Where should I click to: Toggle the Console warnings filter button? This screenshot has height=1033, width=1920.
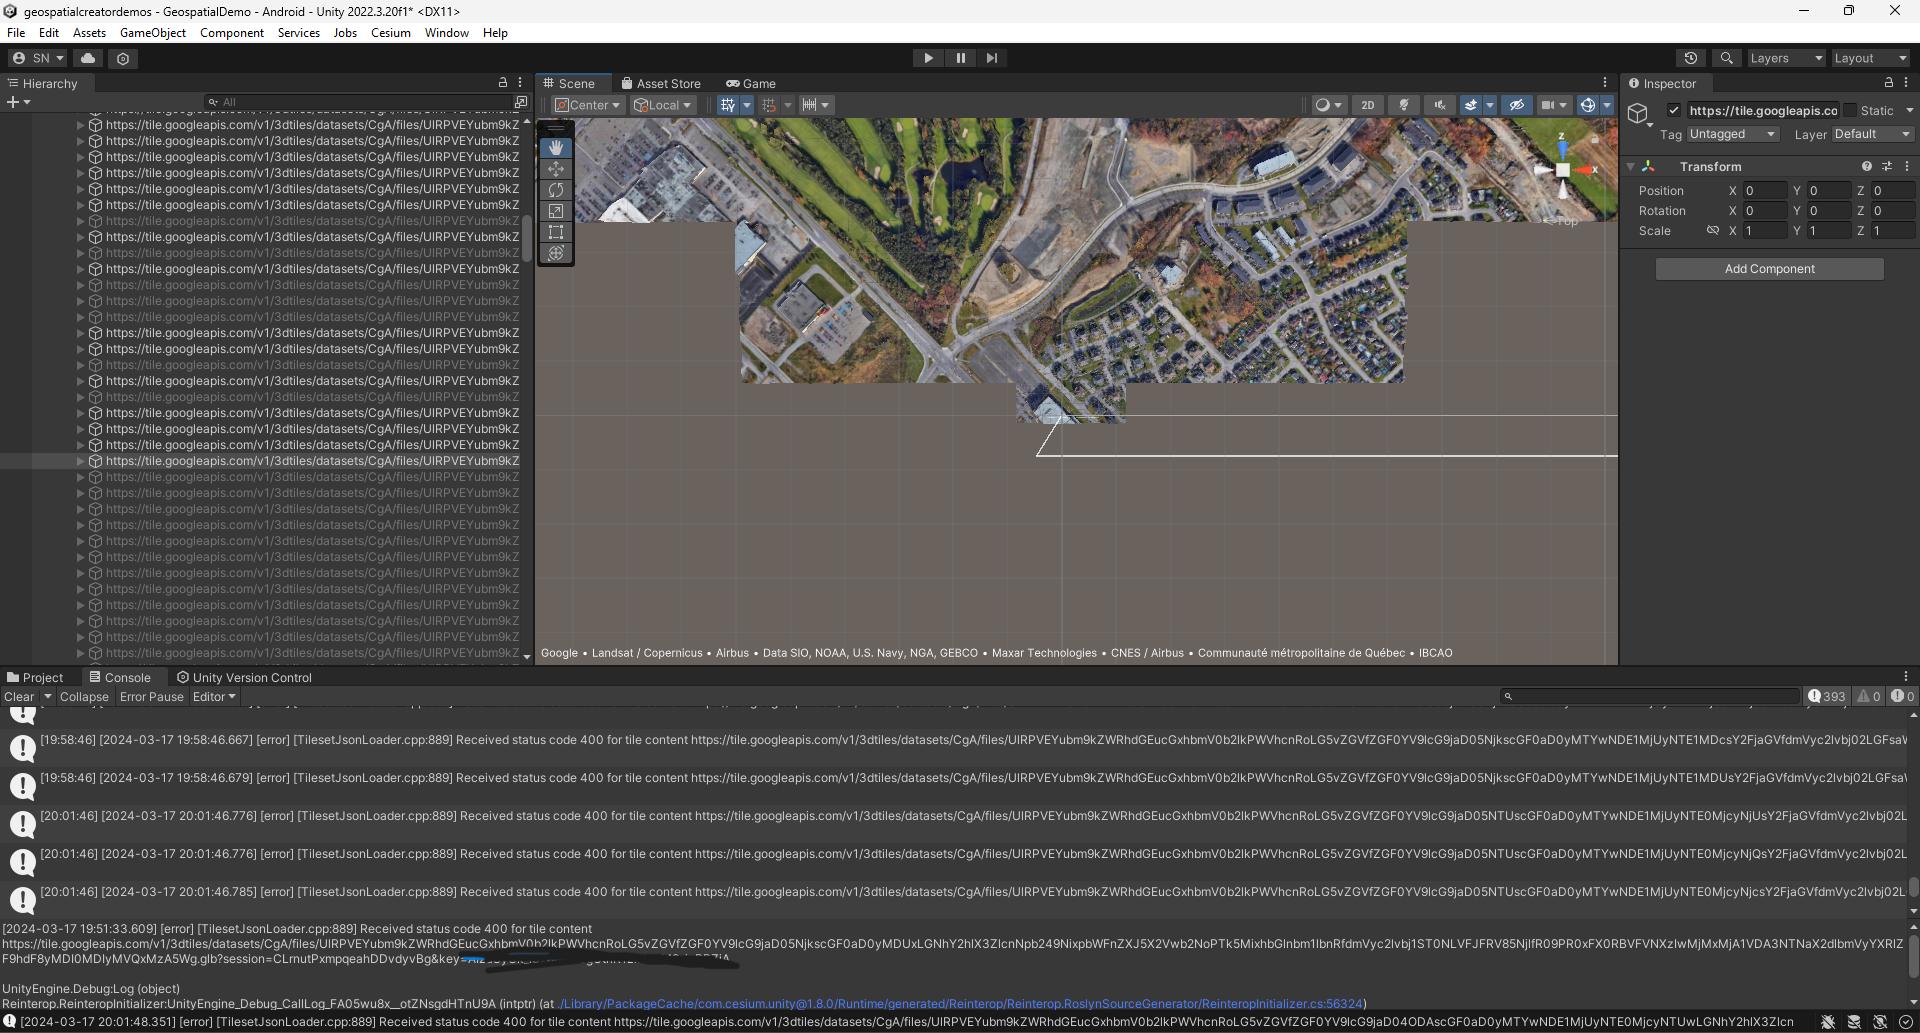coord(1869,697)
